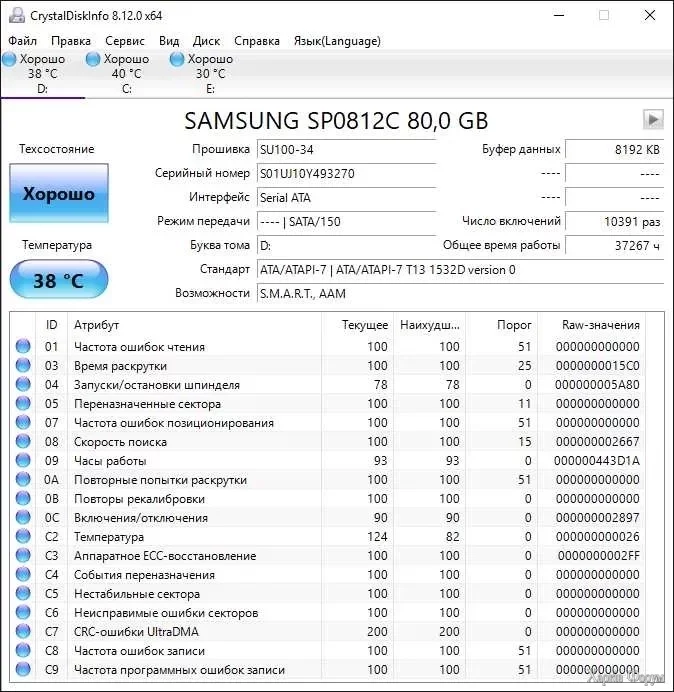The image size is (674, 692).
Task: Select disk E: at 30 °C
Action: click(210, 73)
